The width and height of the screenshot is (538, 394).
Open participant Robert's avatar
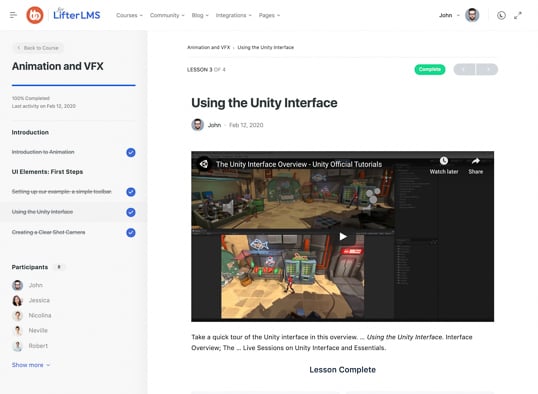[17, 346]
